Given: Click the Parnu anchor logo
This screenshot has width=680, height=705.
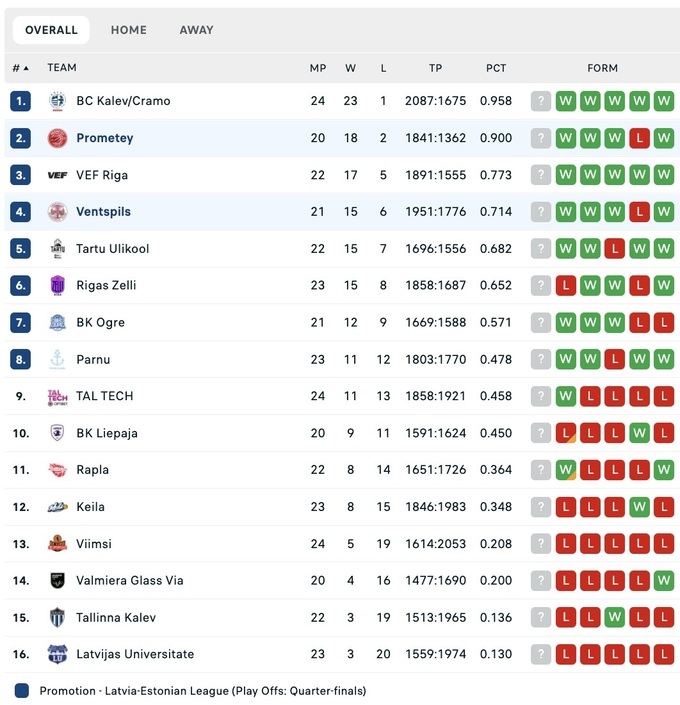Looking at the screenshot, I should (57, 360).
